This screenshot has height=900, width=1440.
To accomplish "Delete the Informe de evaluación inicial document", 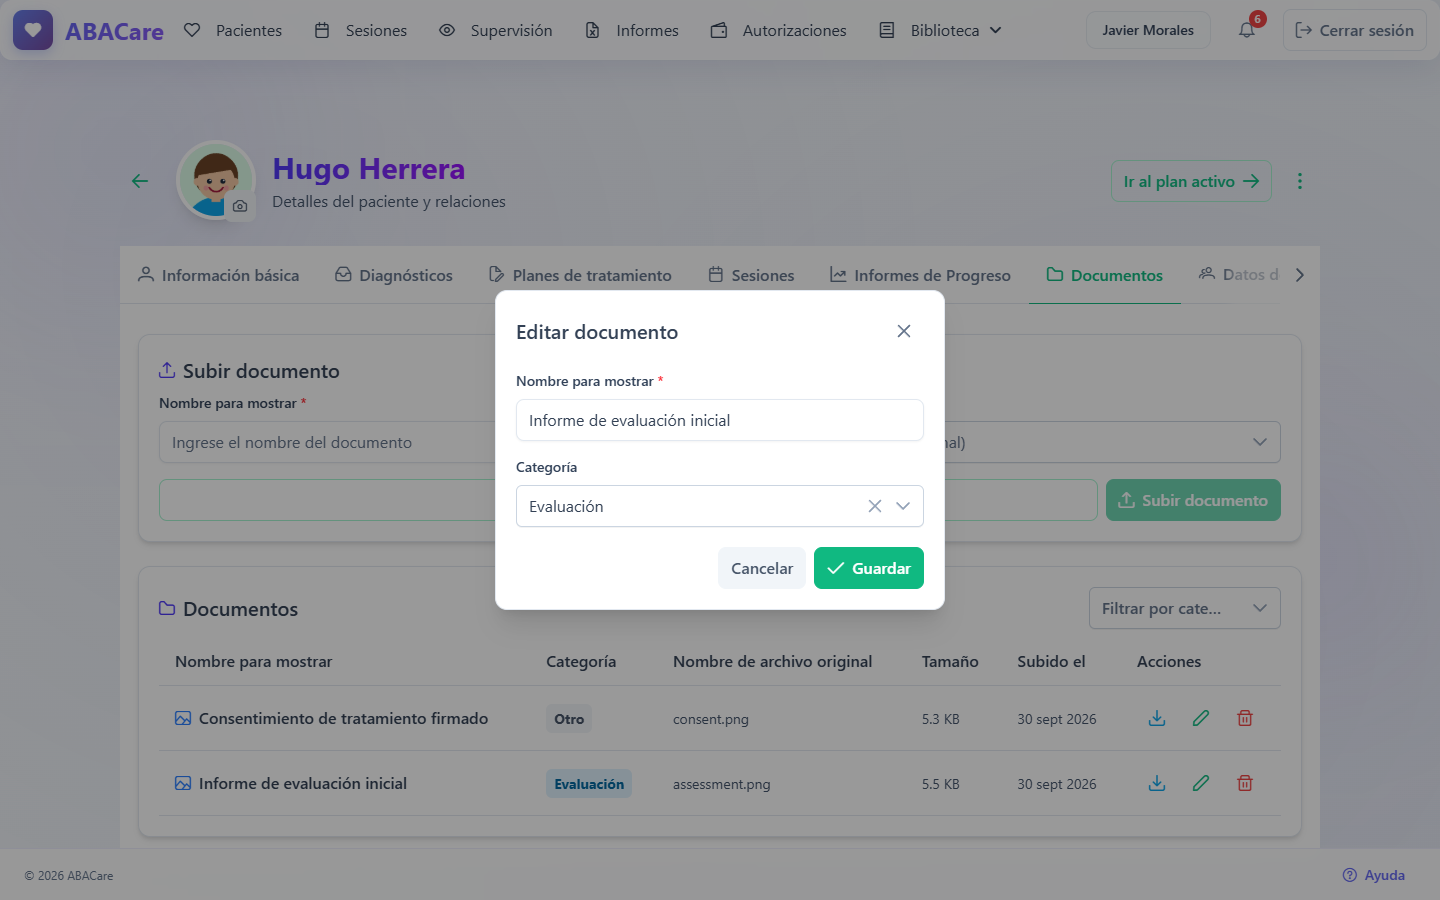I will coord(1245,783).
